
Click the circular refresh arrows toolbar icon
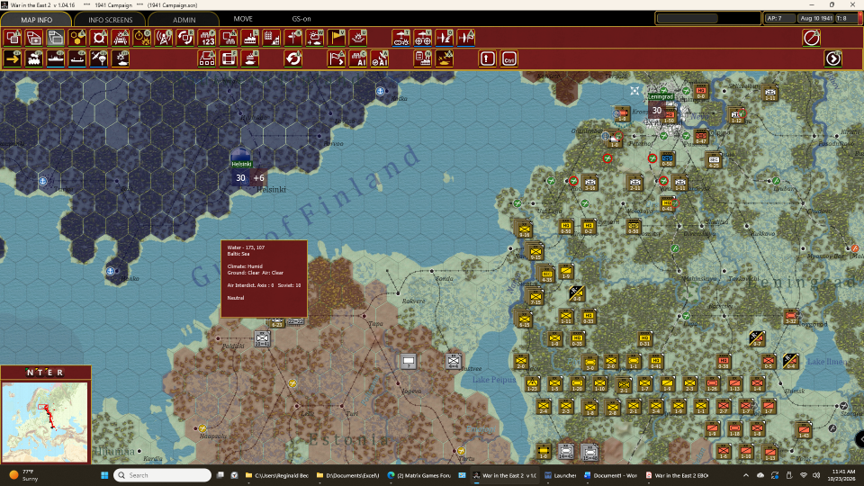pyautogui.click(x=293, y=58)
